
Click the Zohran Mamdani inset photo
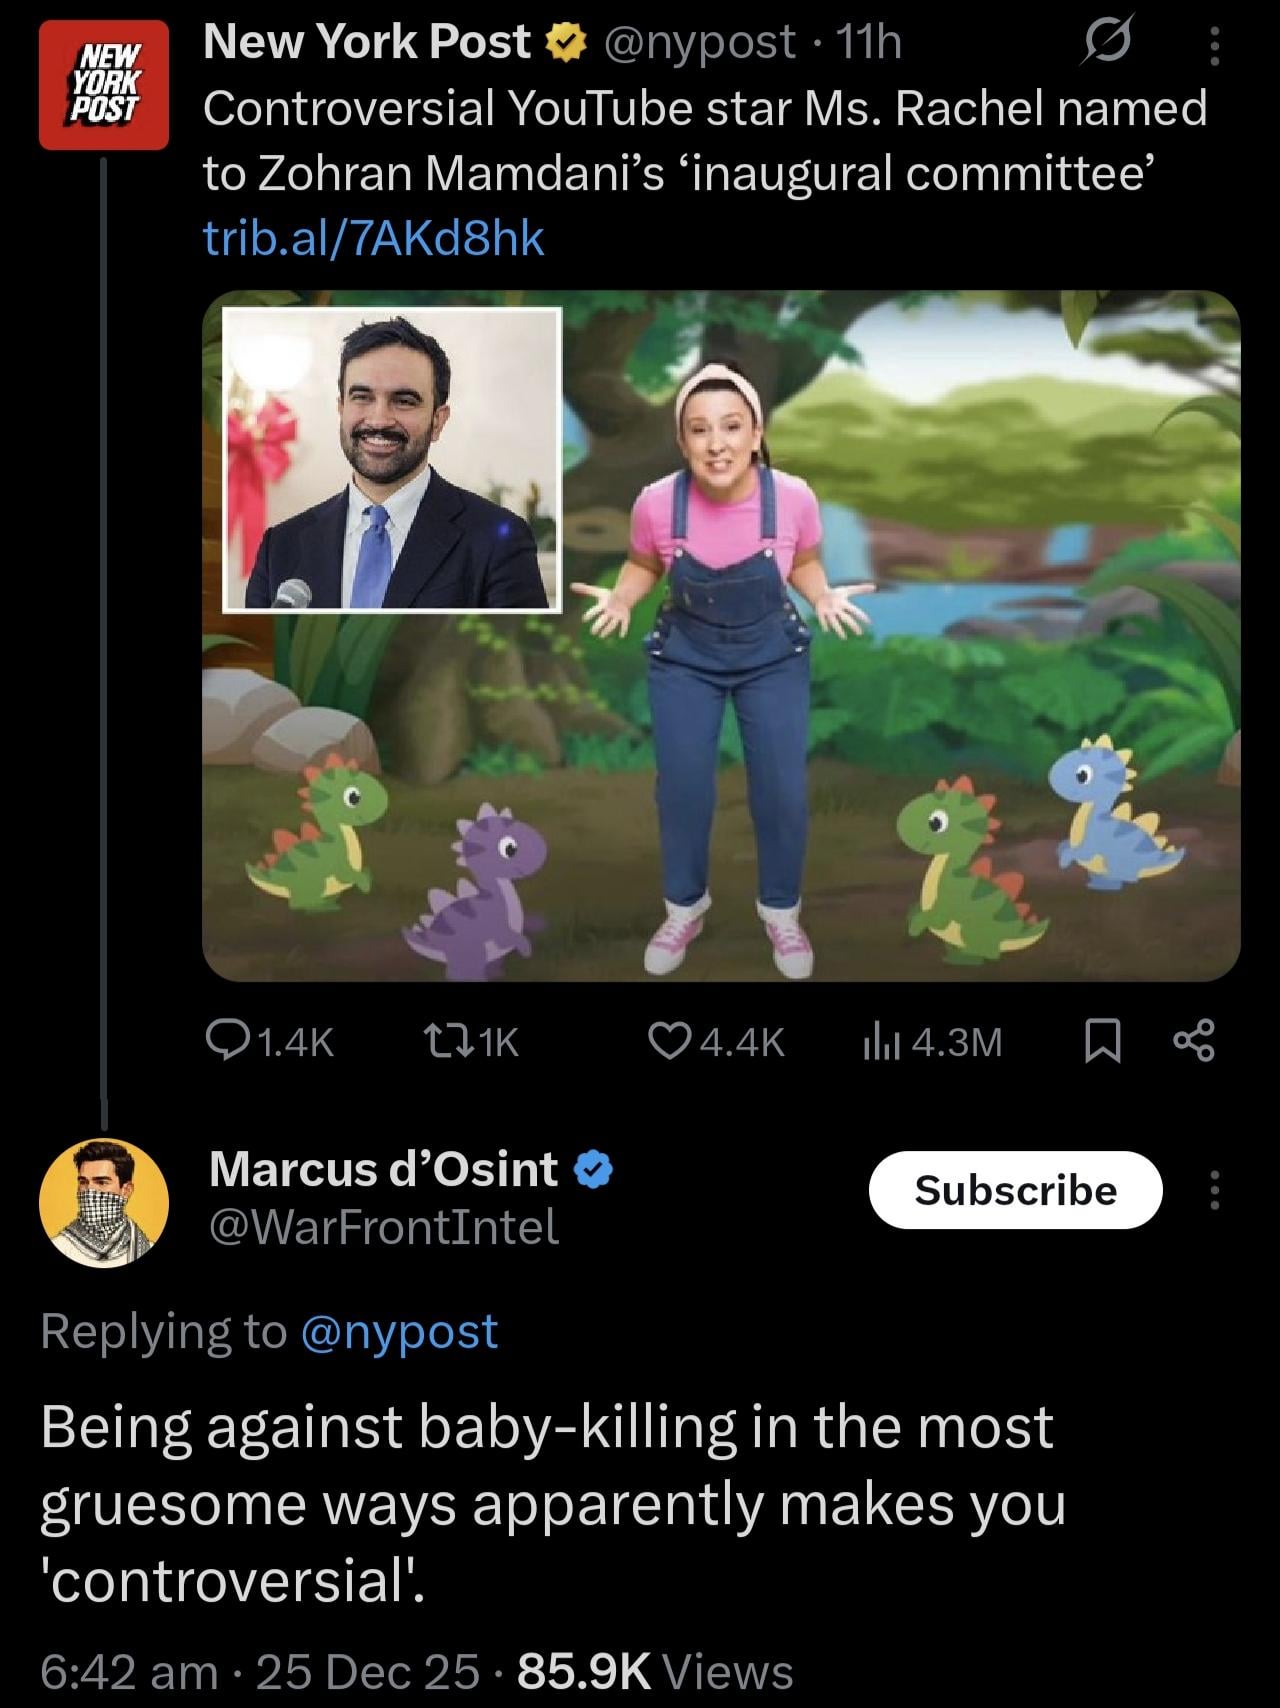pyautogui.click(x=392, y=460)
